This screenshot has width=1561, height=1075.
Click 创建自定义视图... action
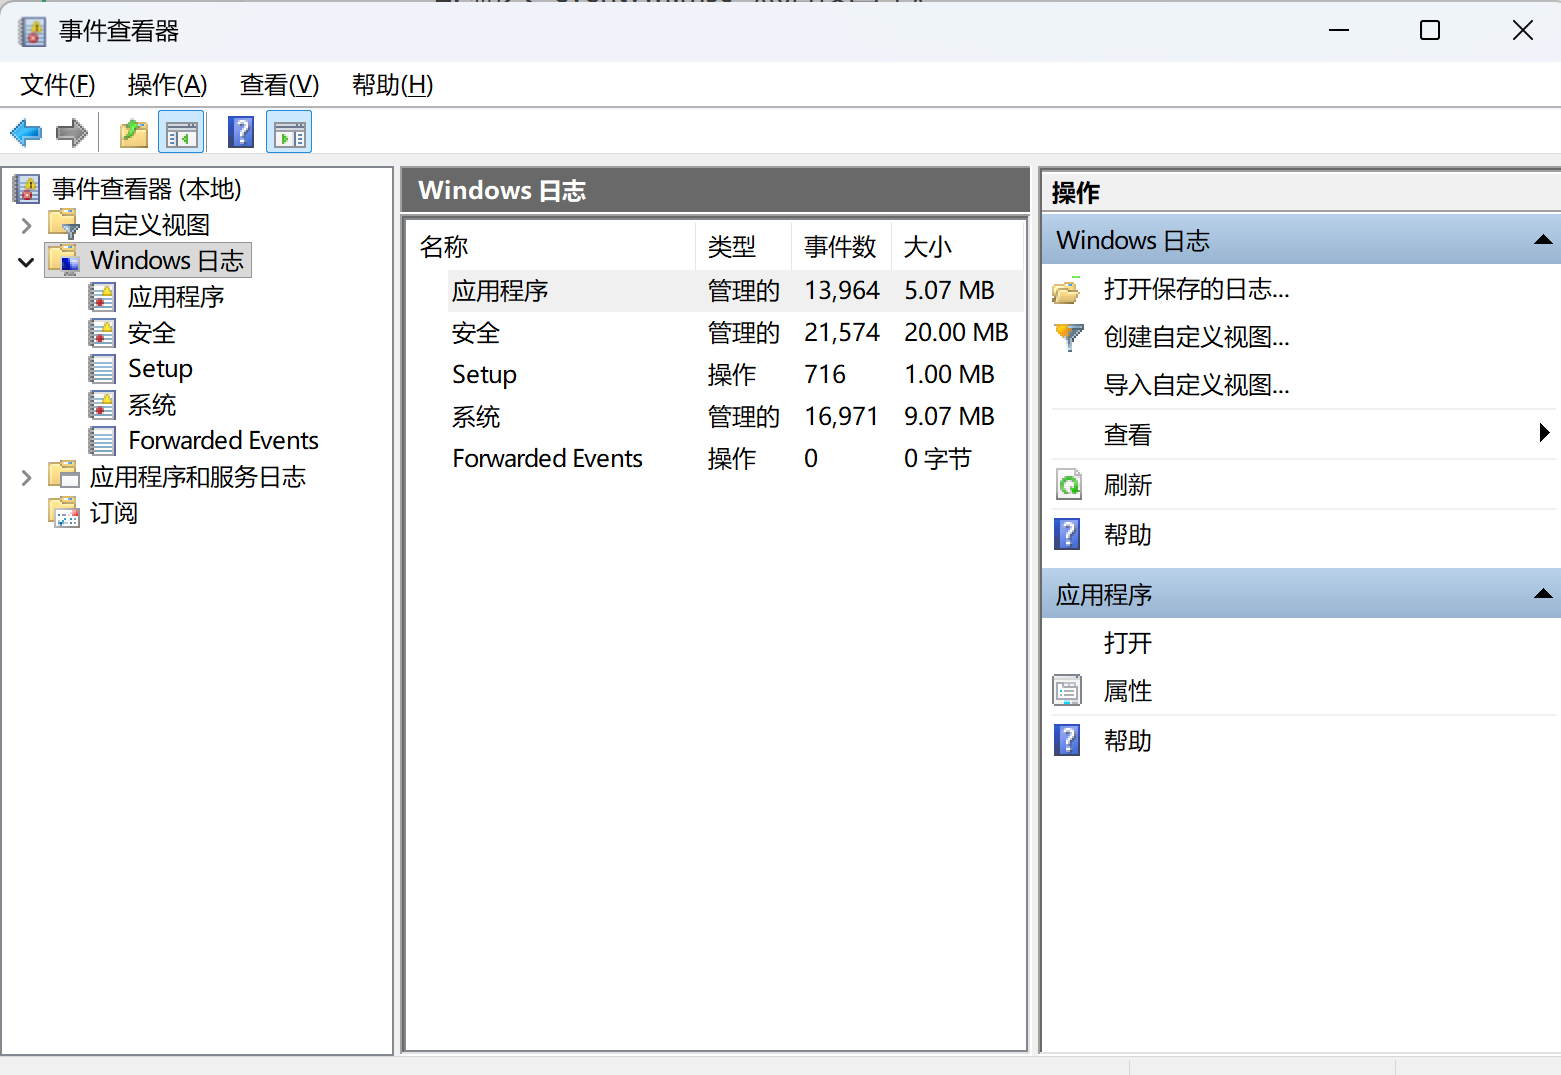pos(1196,337)
